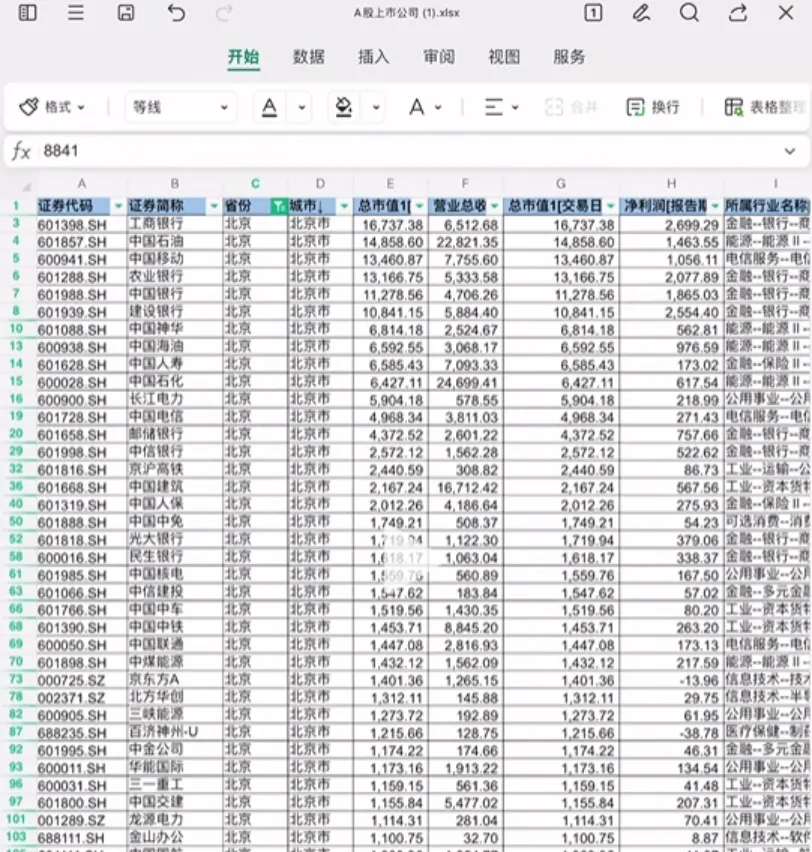Viewport: 812px width, 852px height.
Task: Redo the last undone action
Action: (224, 12)
